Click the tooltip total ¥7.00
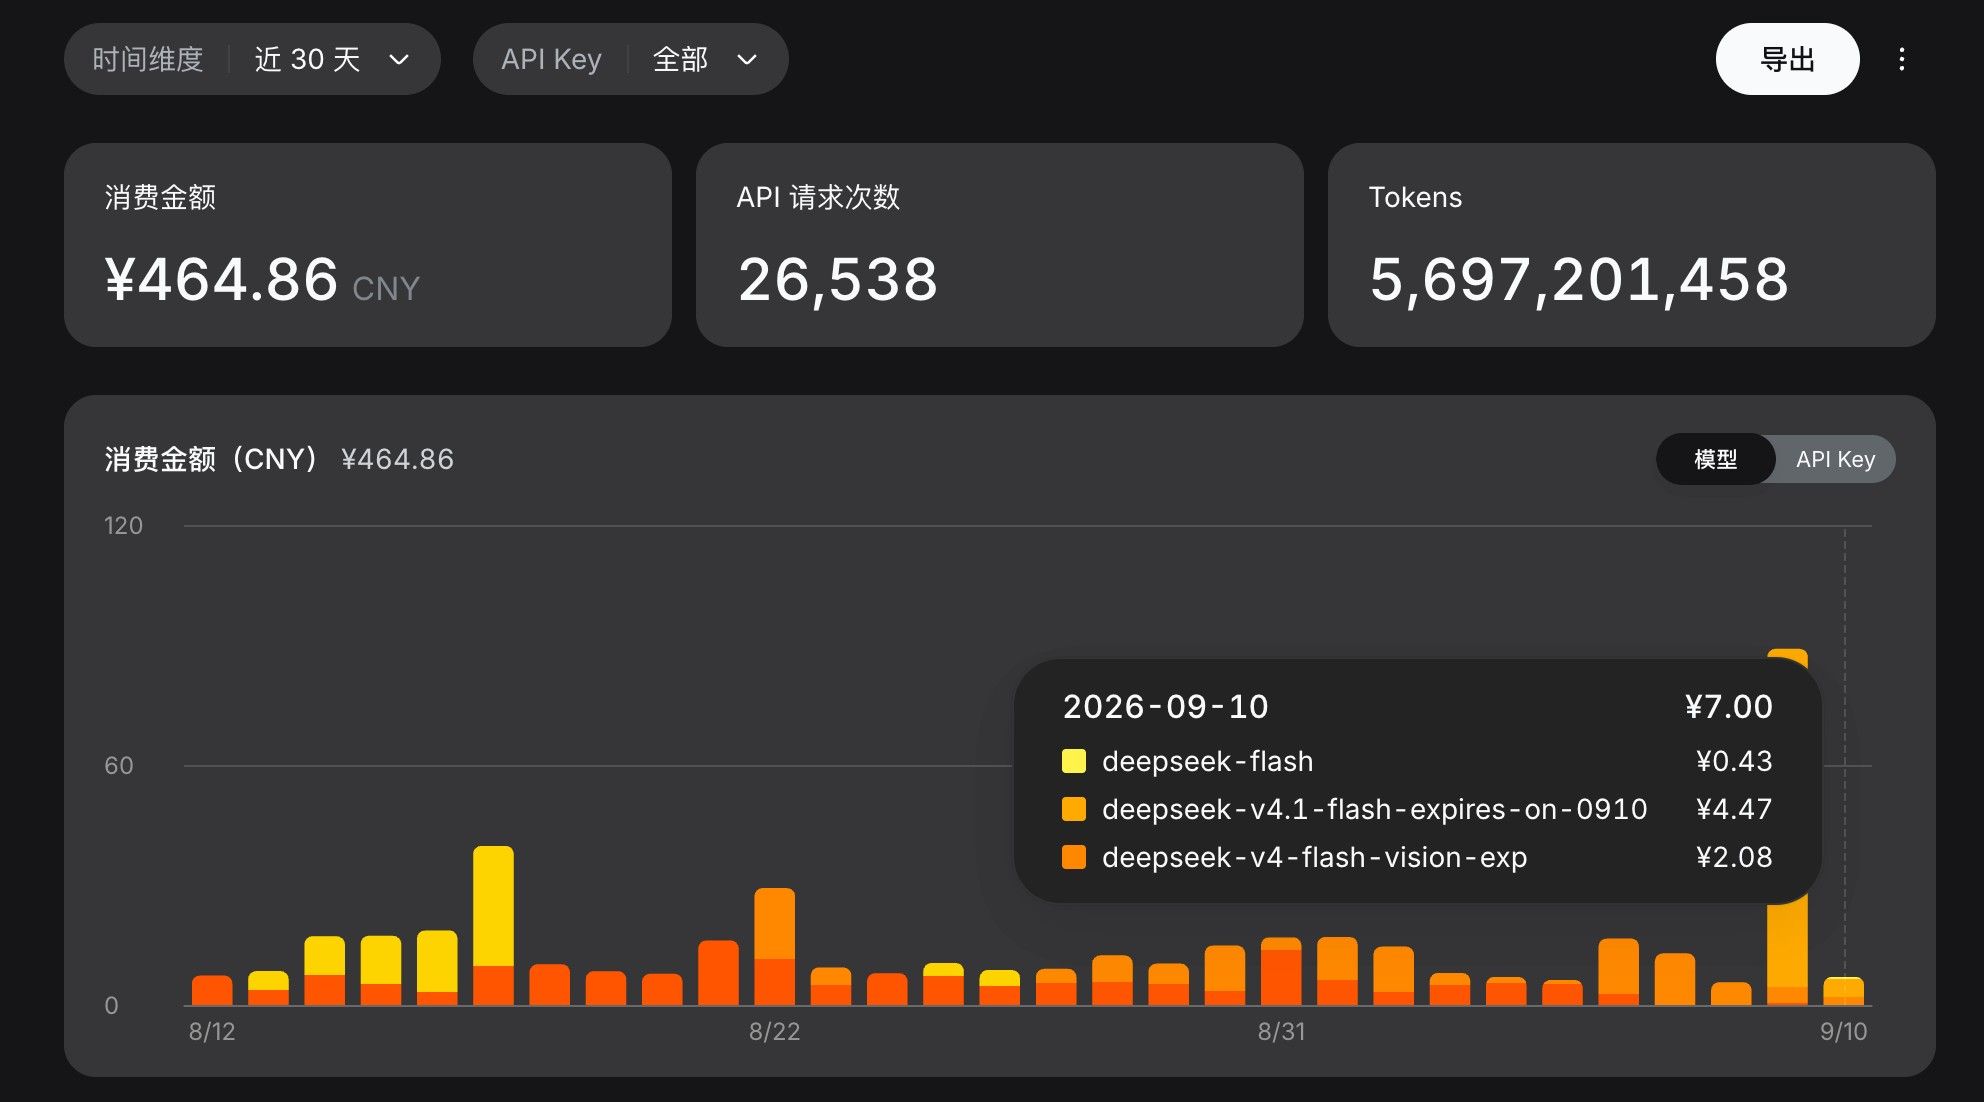Image resolution: width=1984 pixels, height=1102 pixels. pyautogui.click(x=1728, y=706)
